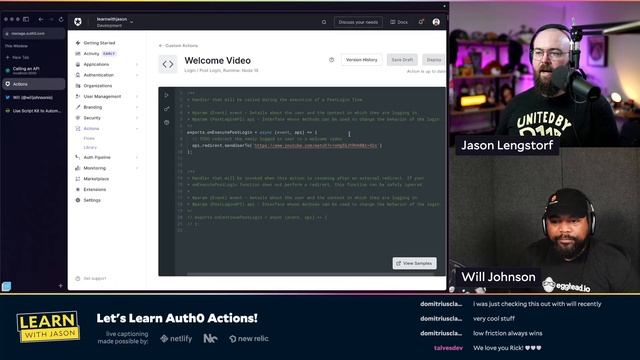This screenshot has width=640, height=360.
Task: Click Get support link
Action: (x=95, y=278)
